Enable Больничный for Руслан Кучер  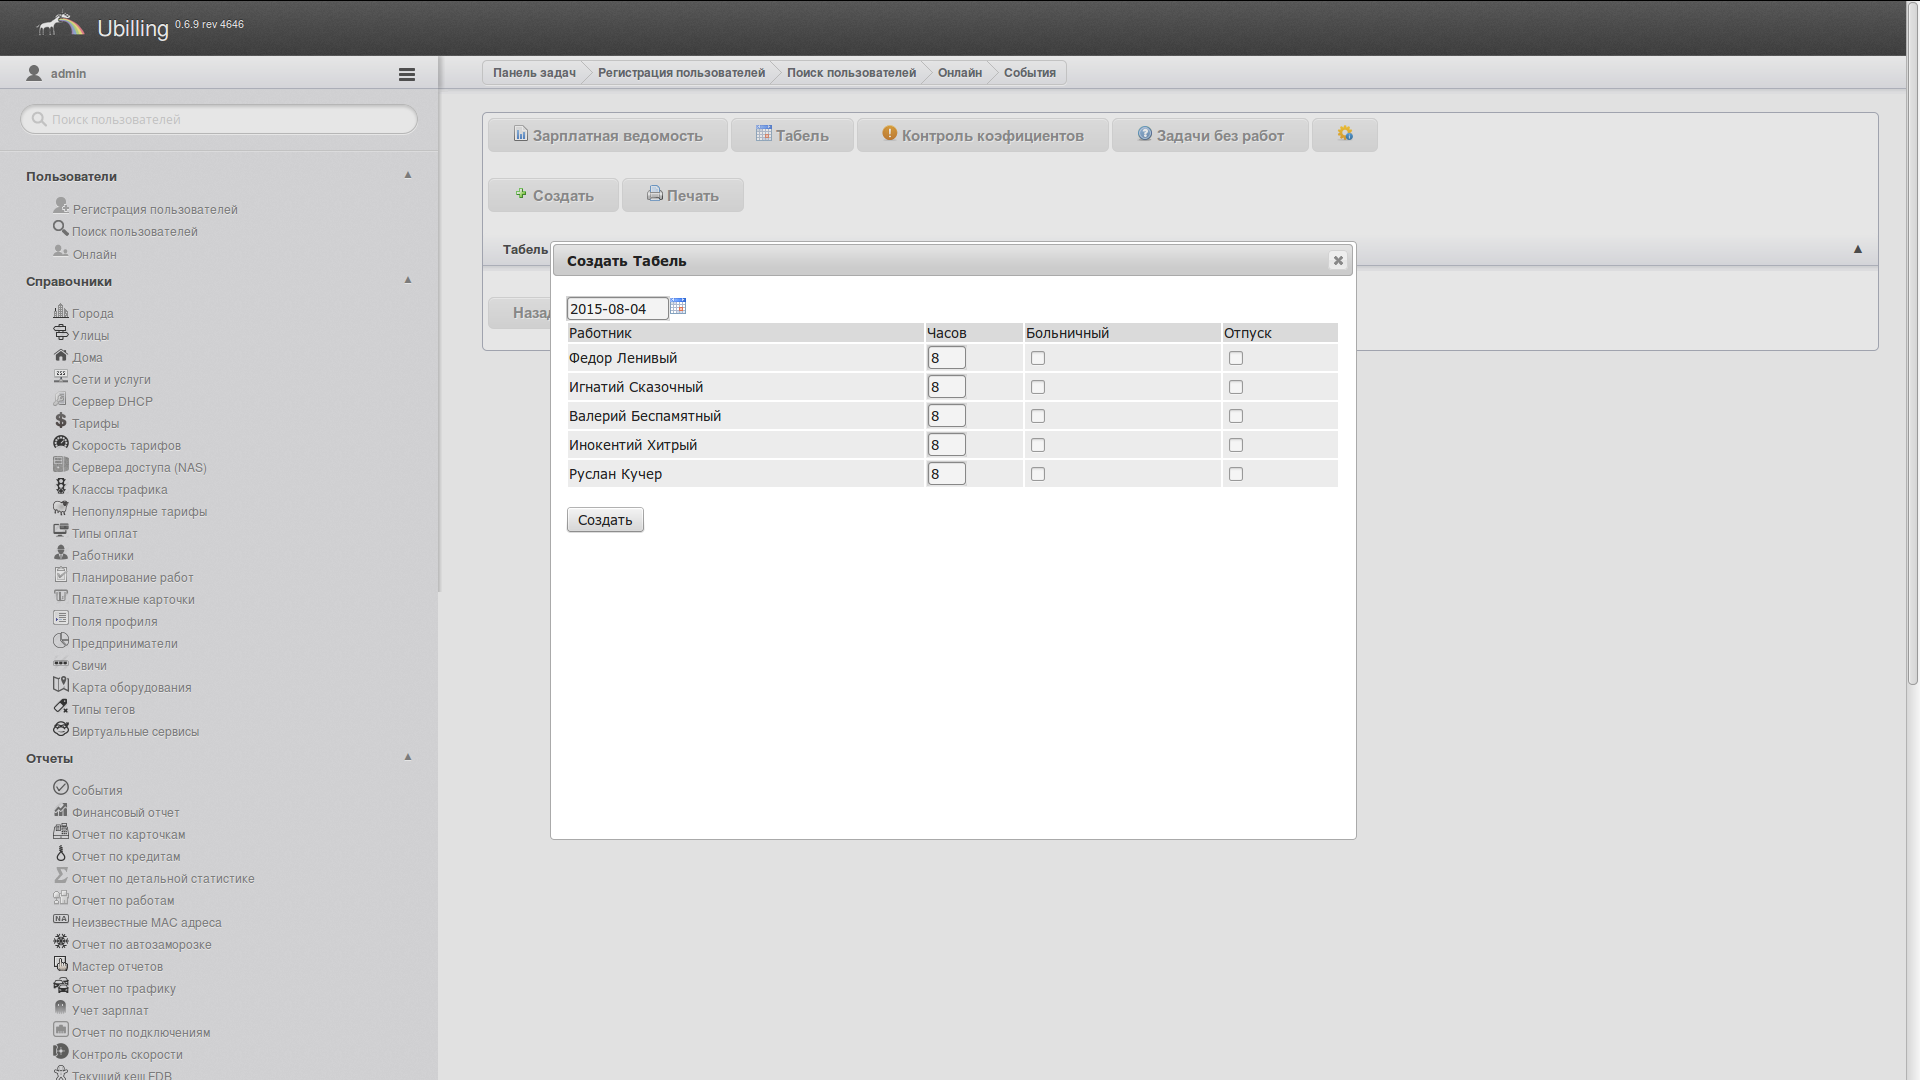[x=1038, y=474]
